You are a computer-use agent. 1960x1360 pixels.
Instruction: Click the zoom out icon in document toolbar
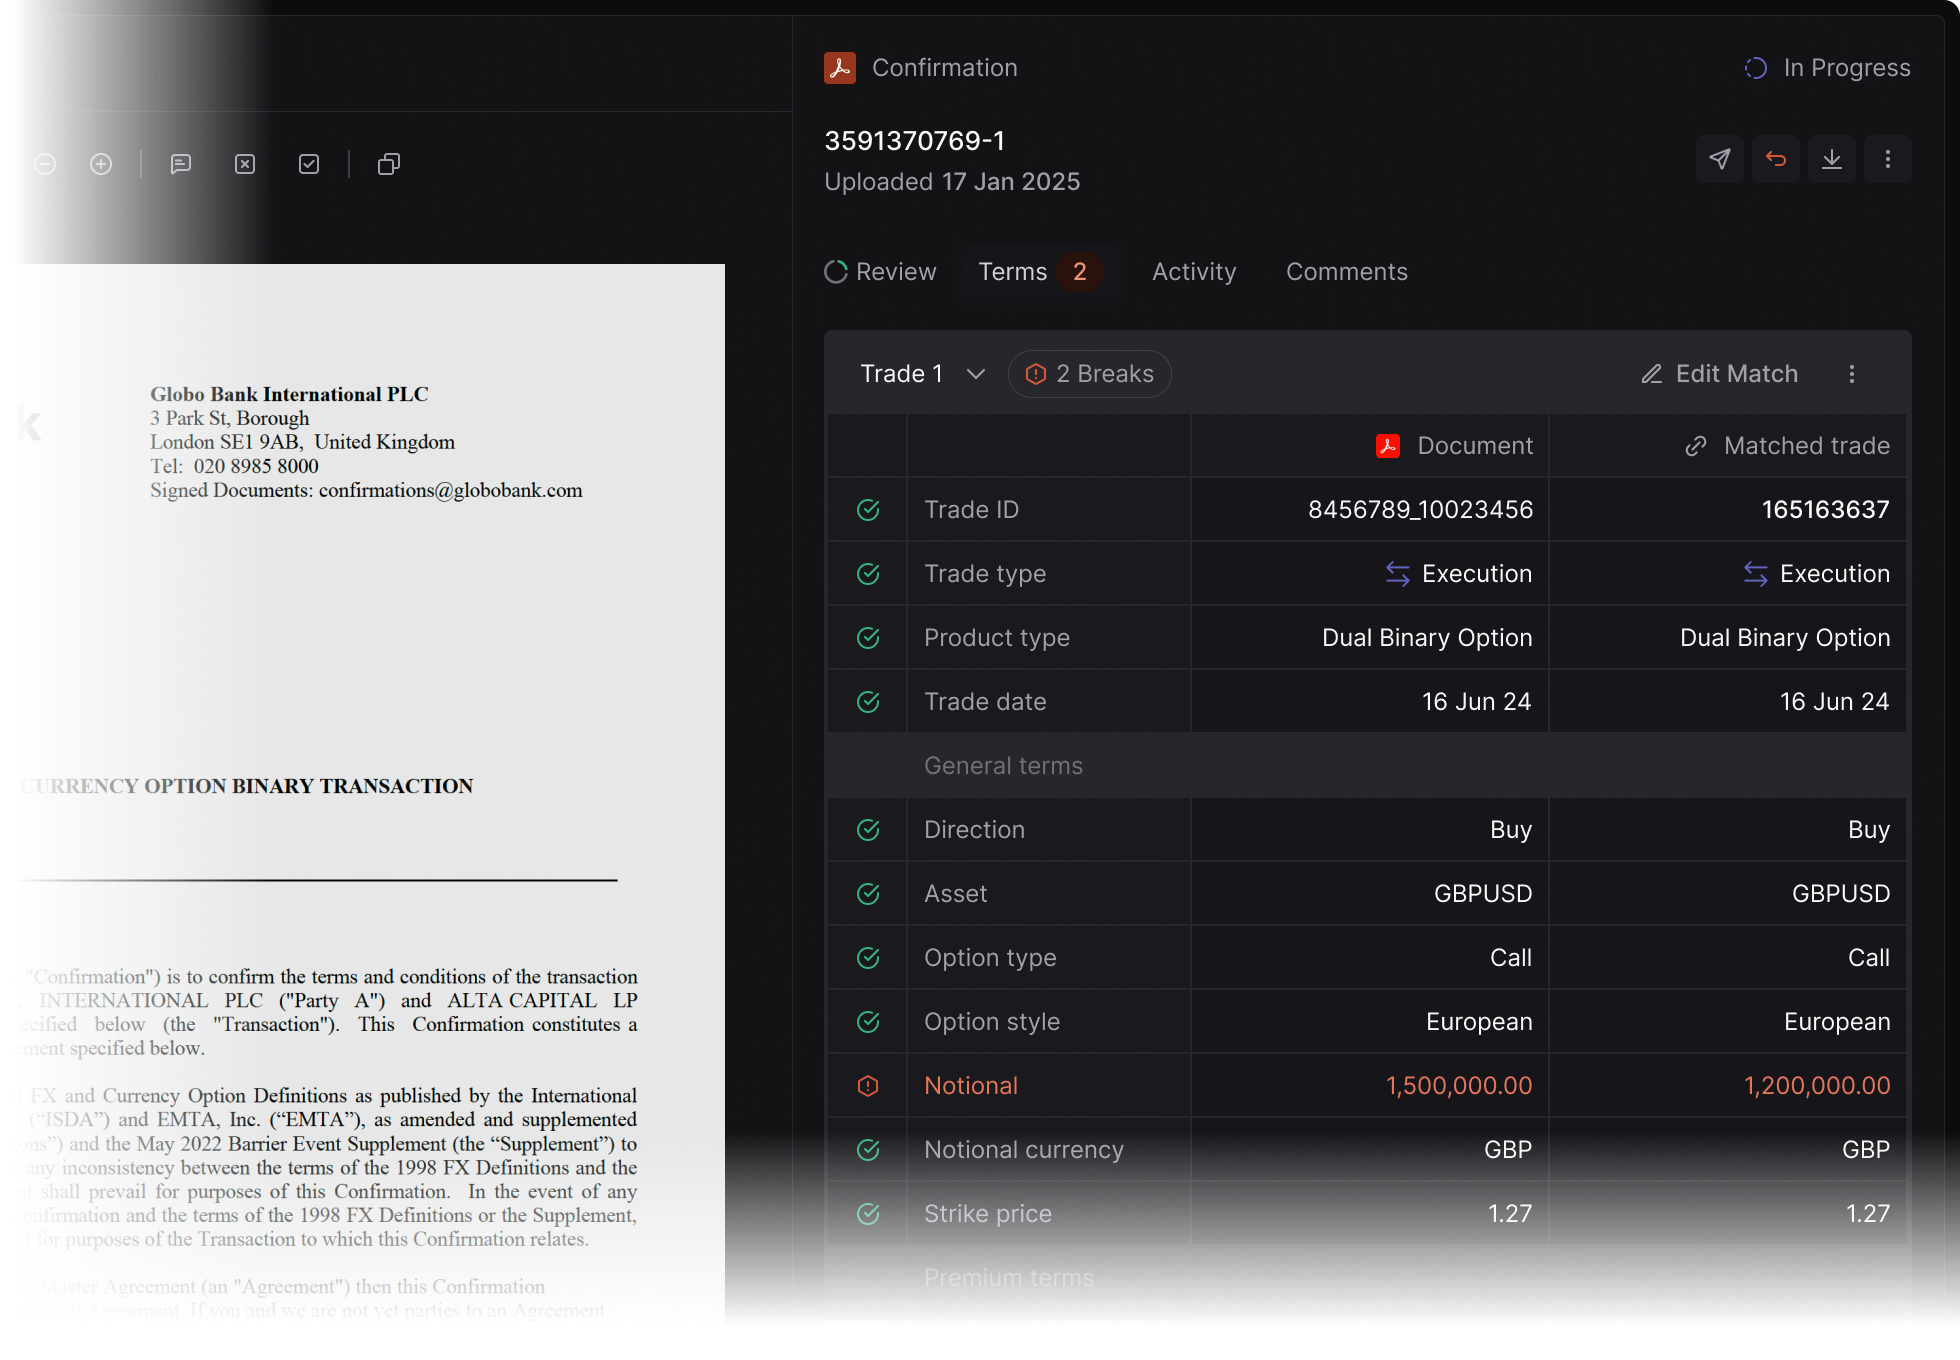pyautogui.click(x=45, y=164)
